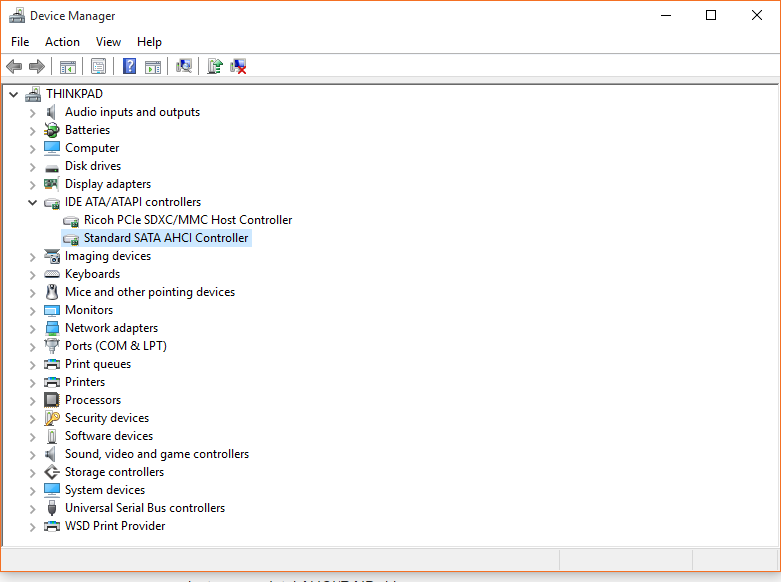The height and width of the screenshot is (582, 781).
Task: Click the Device Manager title bar icon
Action: click(x=17, y=16)
